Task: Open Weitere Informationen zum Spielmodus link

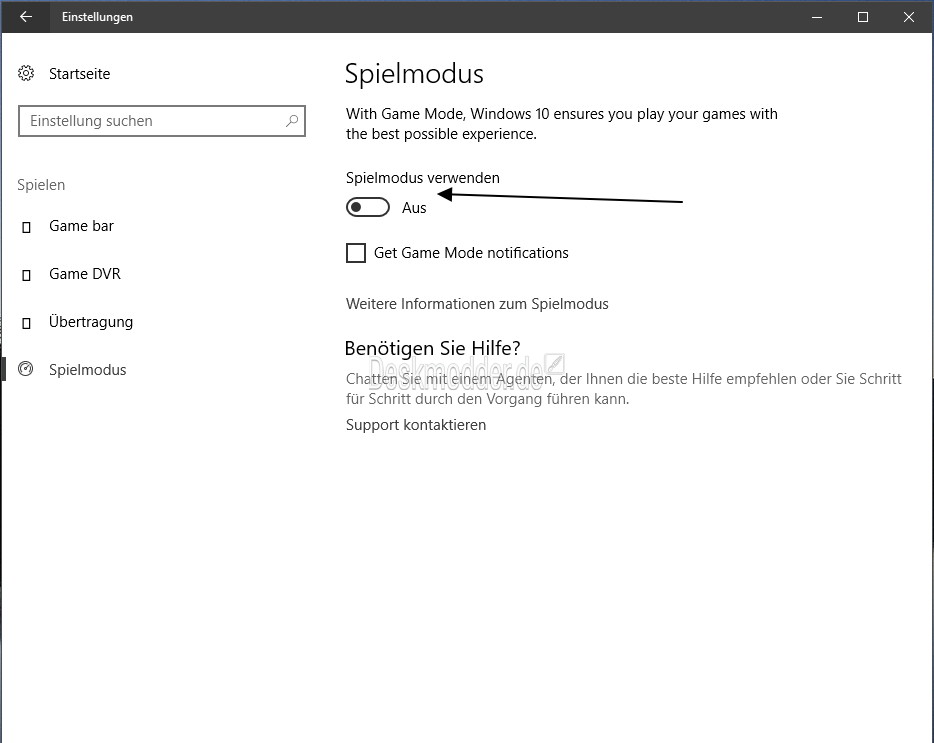Action: [x=477, y=304]
